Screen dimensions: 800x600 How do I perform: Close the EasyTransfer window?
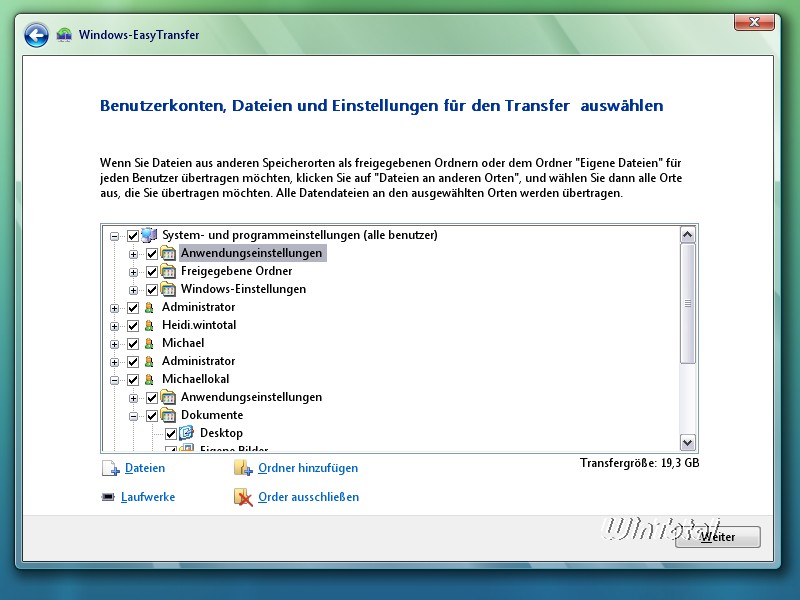tap(754, 22)
